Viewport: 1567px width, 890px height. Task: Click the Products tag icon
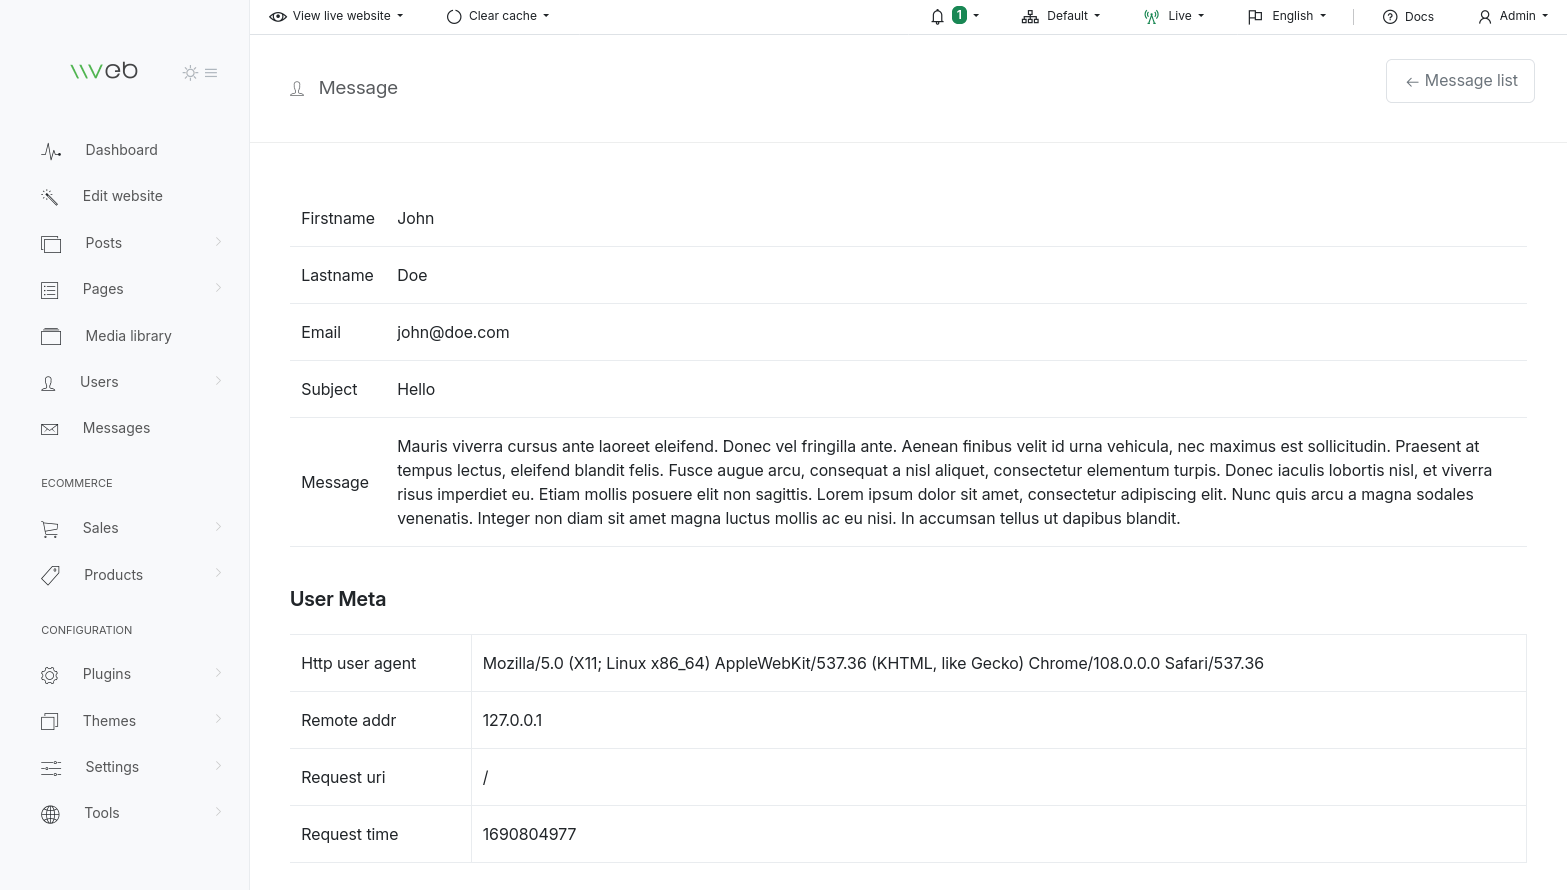pos(51,575)
